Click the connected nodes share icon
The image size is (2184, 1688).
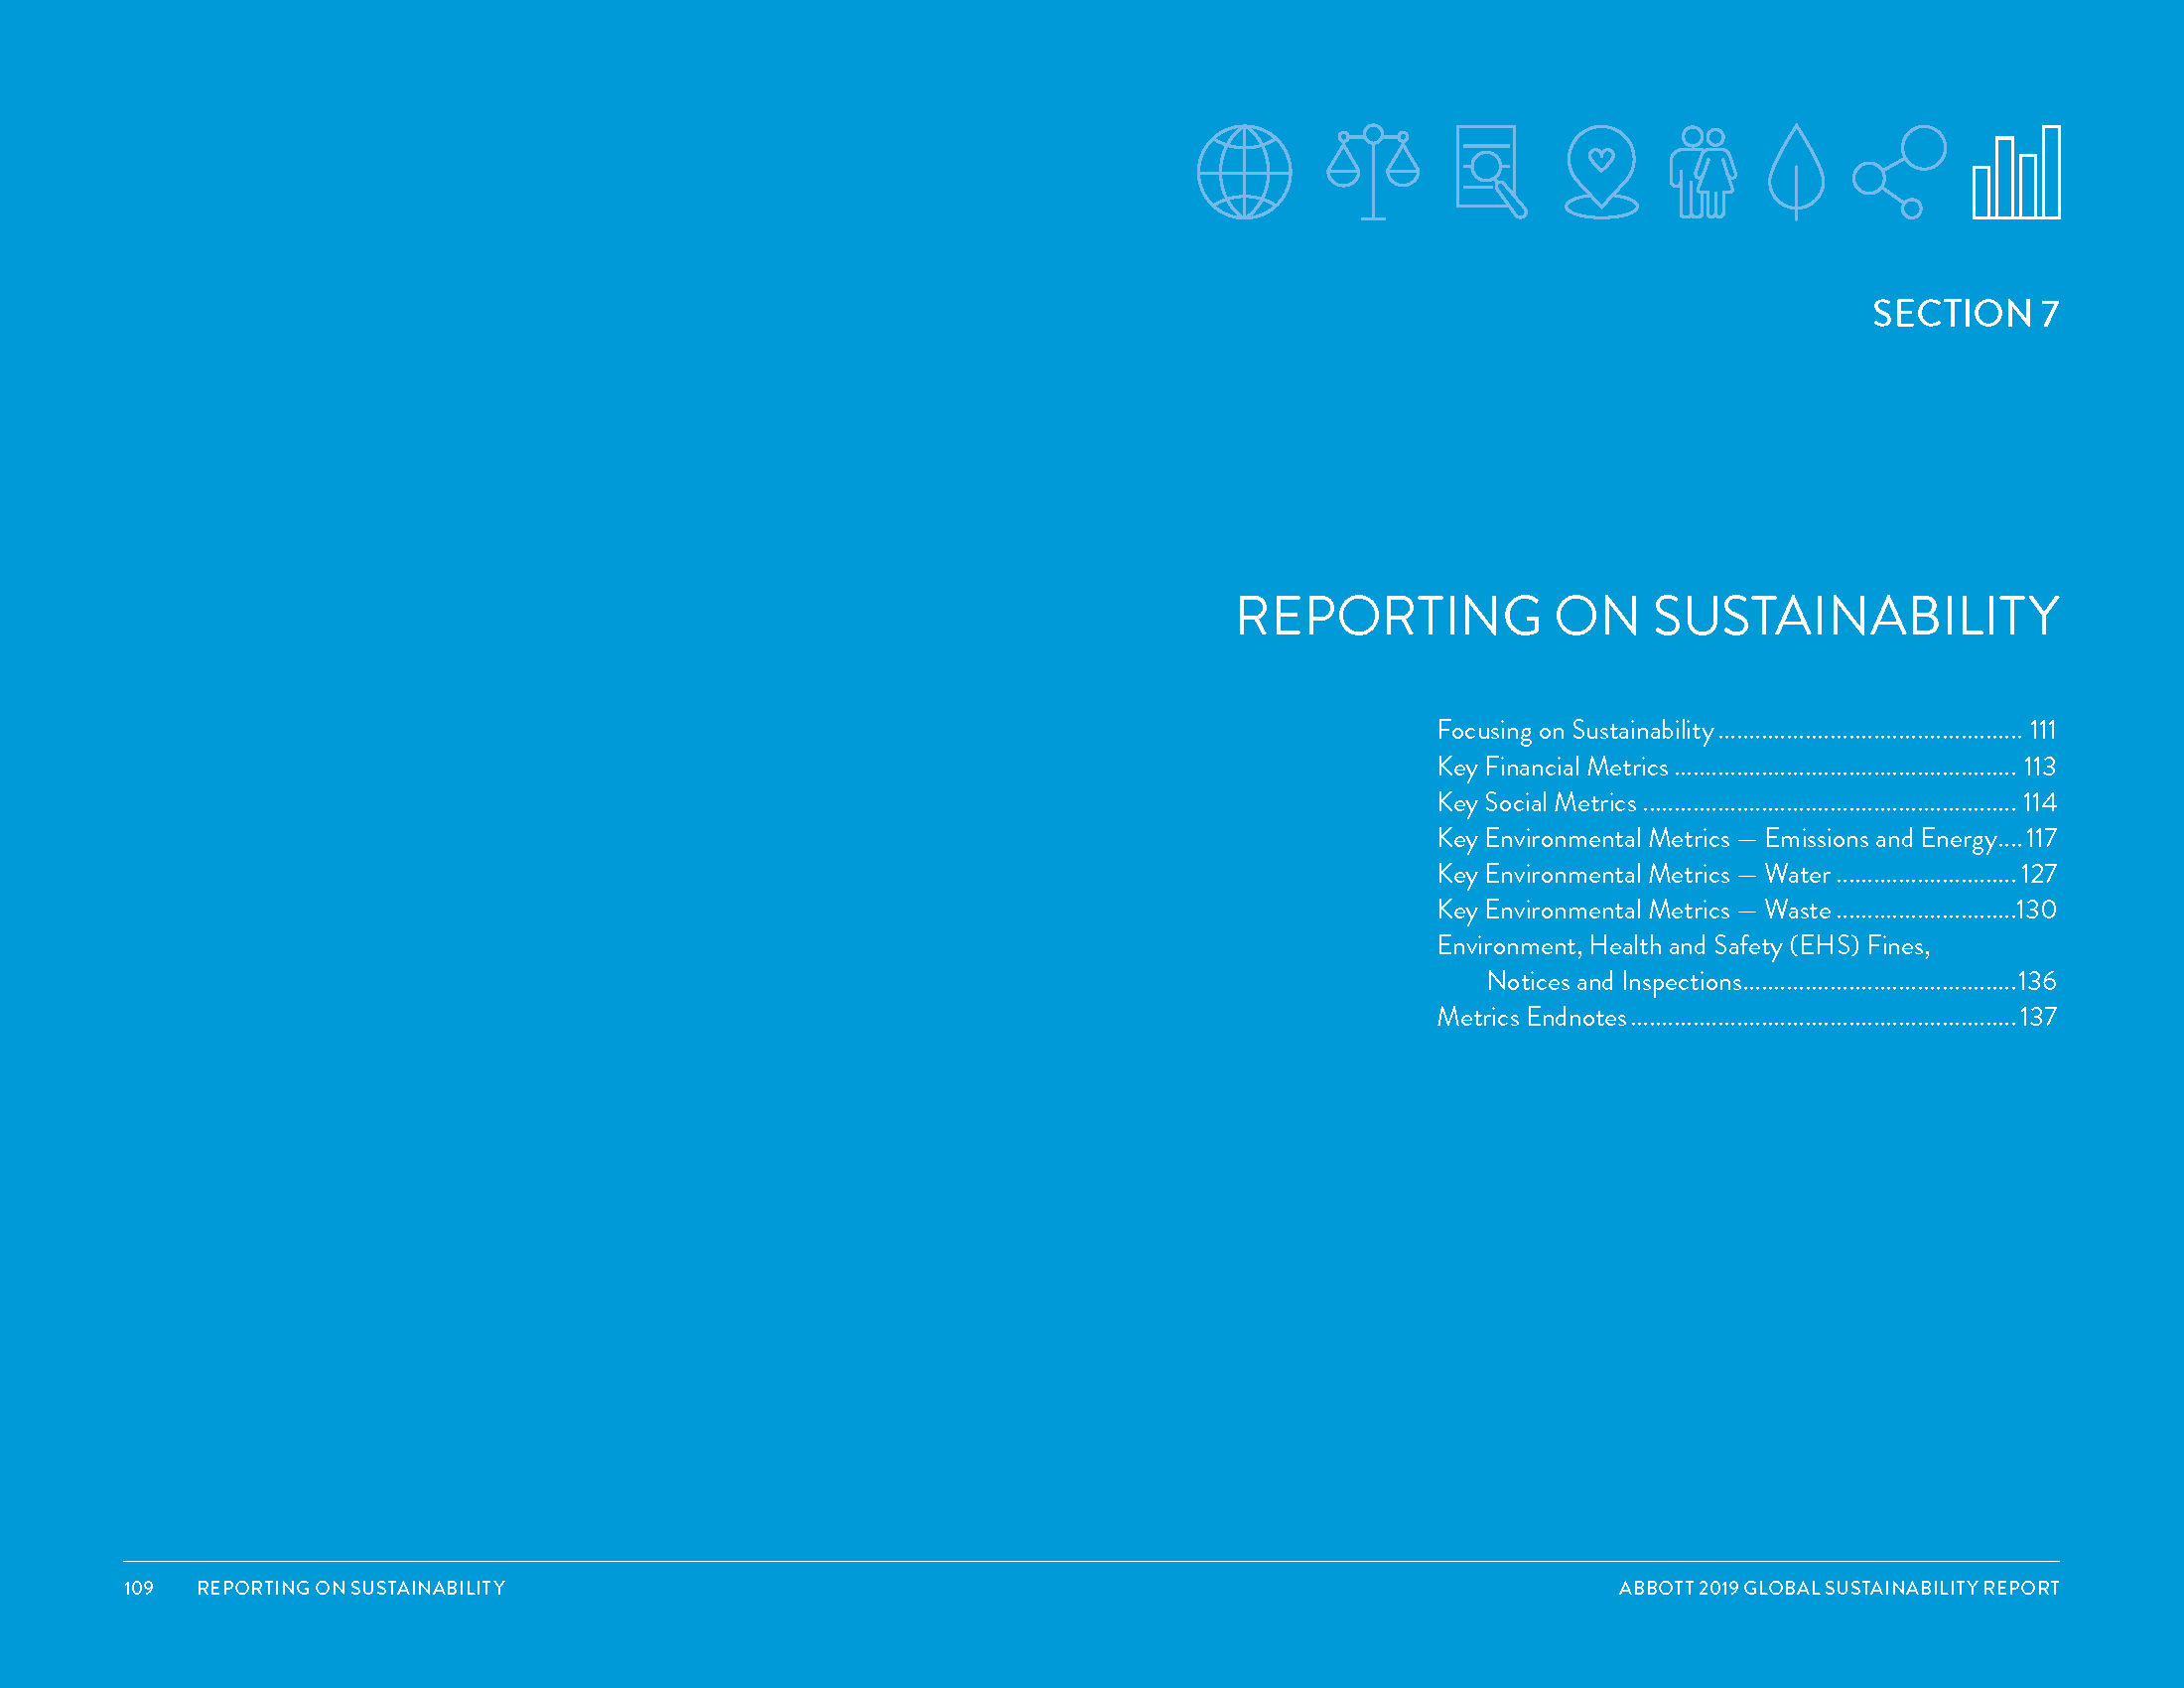(x=1899, y=172)
